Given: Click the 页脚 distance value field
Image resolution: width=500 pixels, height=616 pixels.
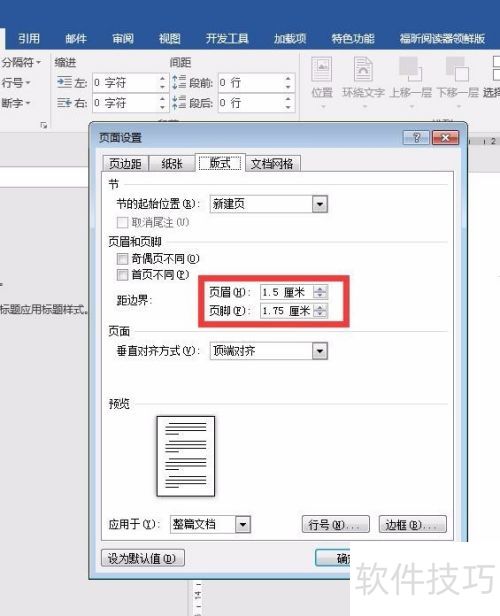Looking at the screenshot, I should (287, 311).
